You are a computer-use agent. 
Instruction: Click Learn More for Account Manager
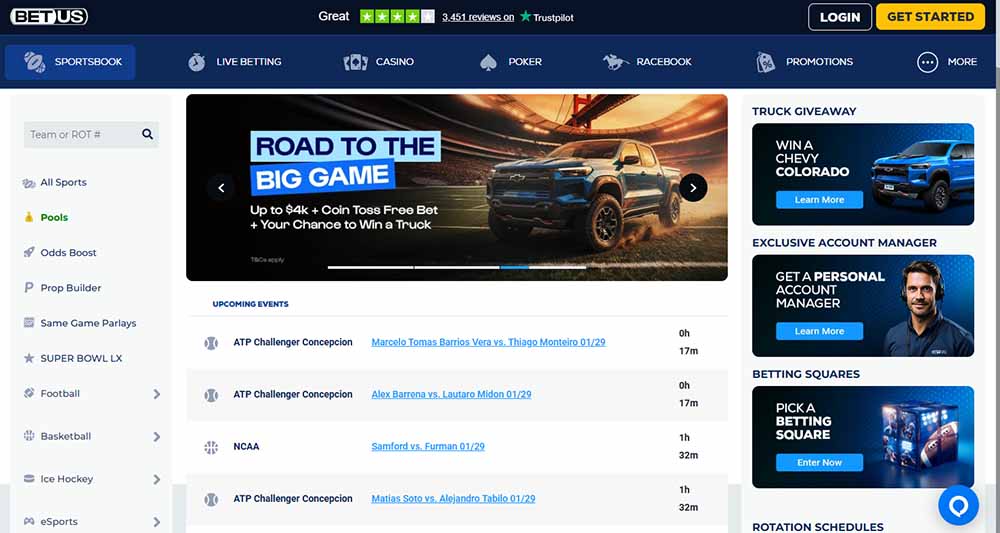tap(820, 331)
